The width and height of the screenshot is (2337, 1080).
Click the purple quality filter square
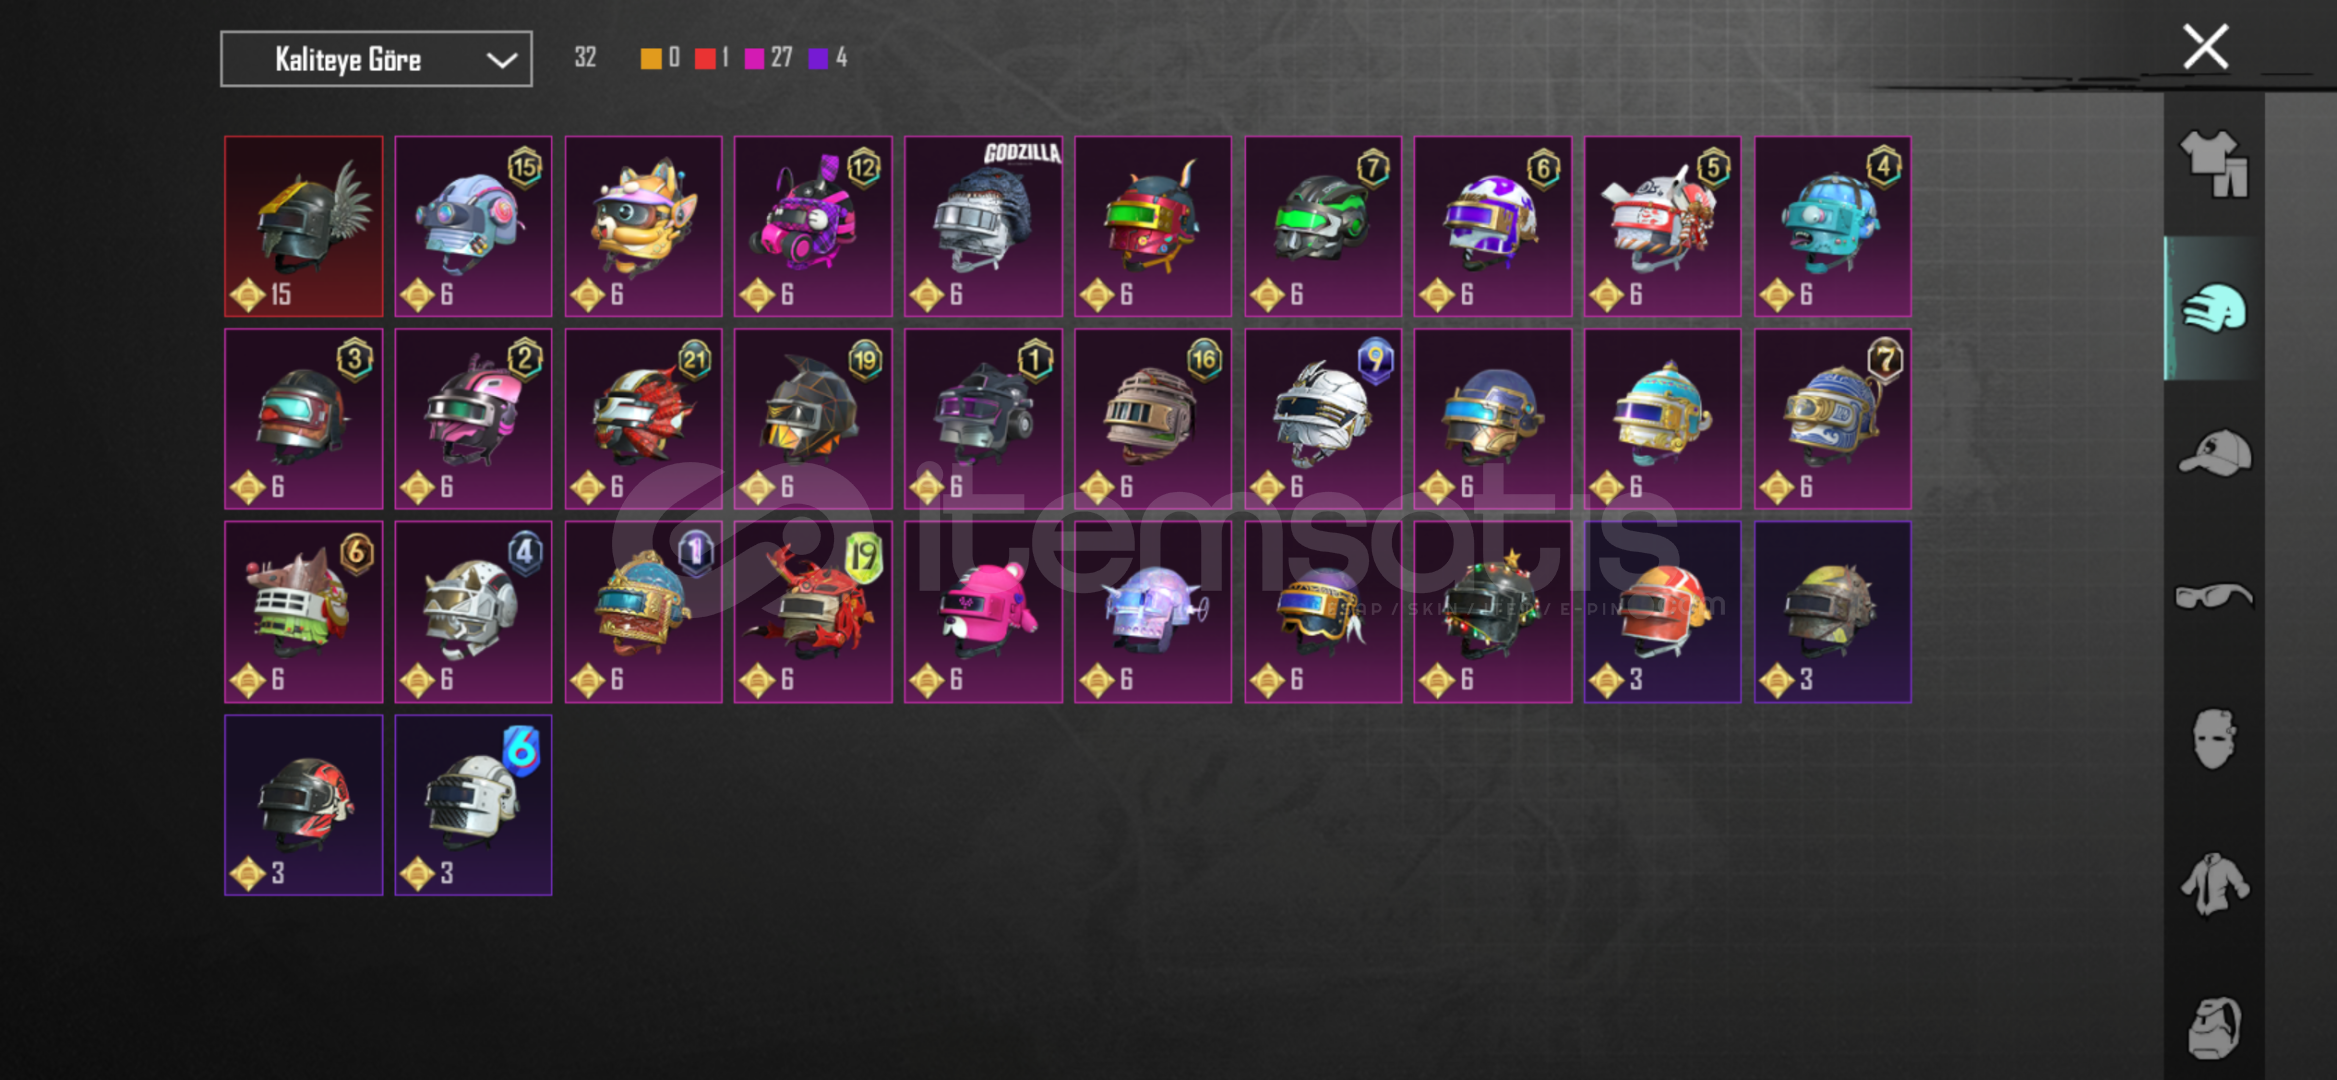point(818,59)
